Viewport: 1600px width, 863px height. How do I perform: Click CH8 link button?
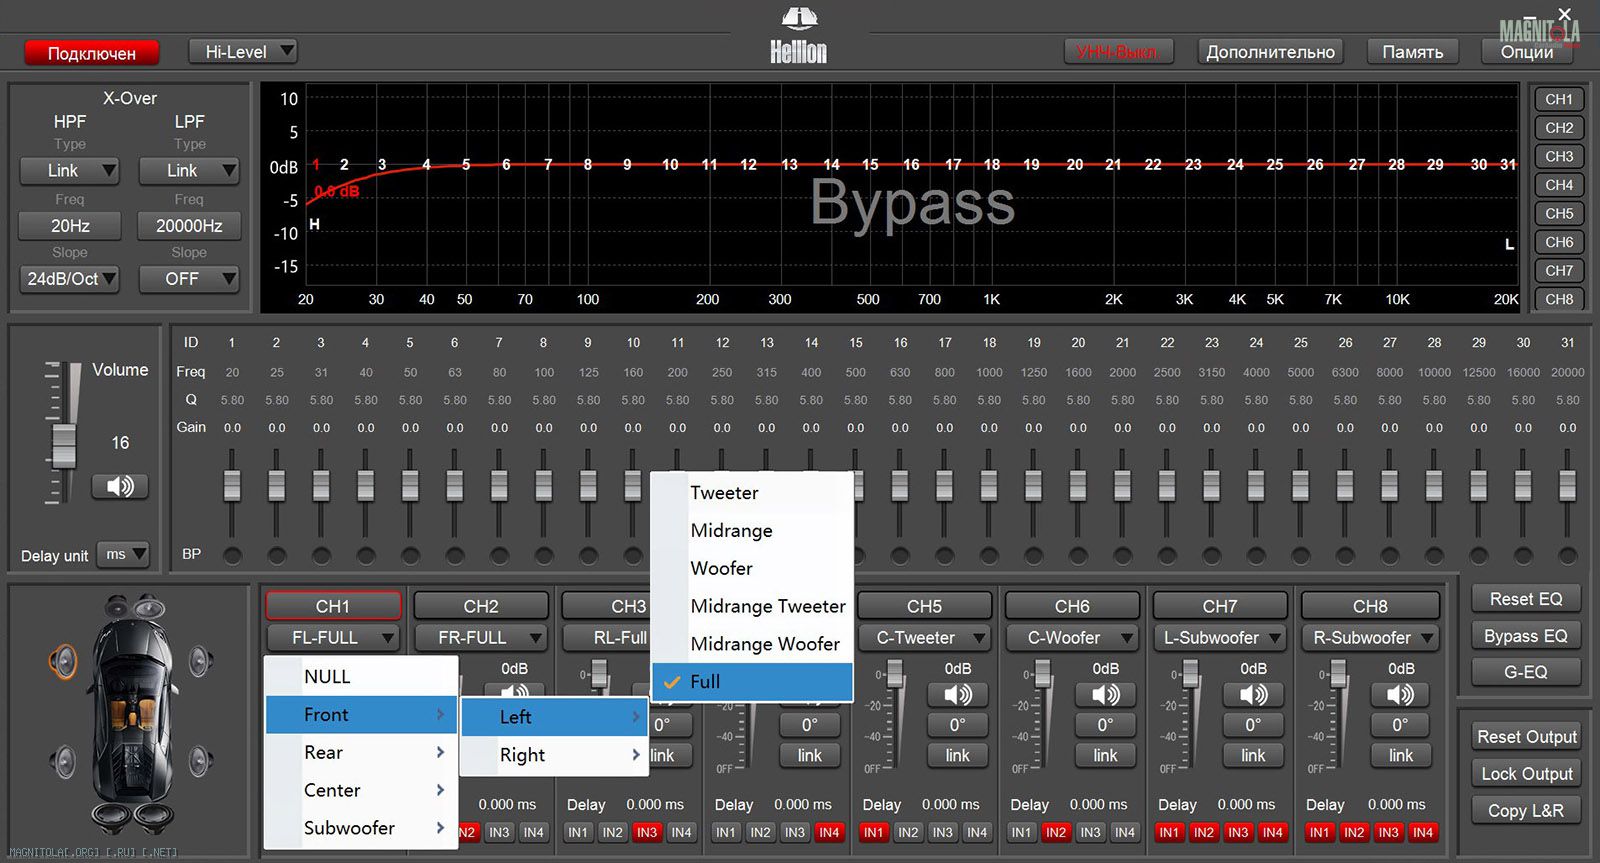point(1401,756)
